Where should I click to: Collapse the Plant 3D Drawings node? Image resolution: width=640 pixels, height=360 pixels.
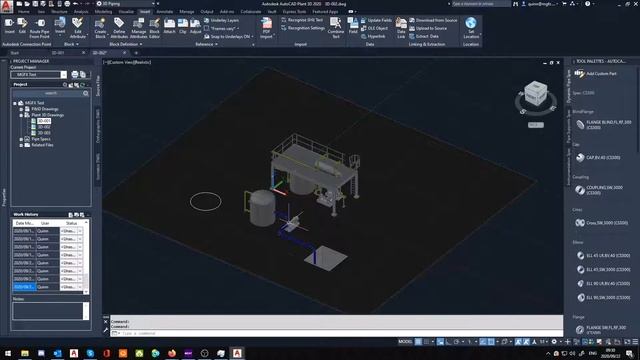point(21,116)
